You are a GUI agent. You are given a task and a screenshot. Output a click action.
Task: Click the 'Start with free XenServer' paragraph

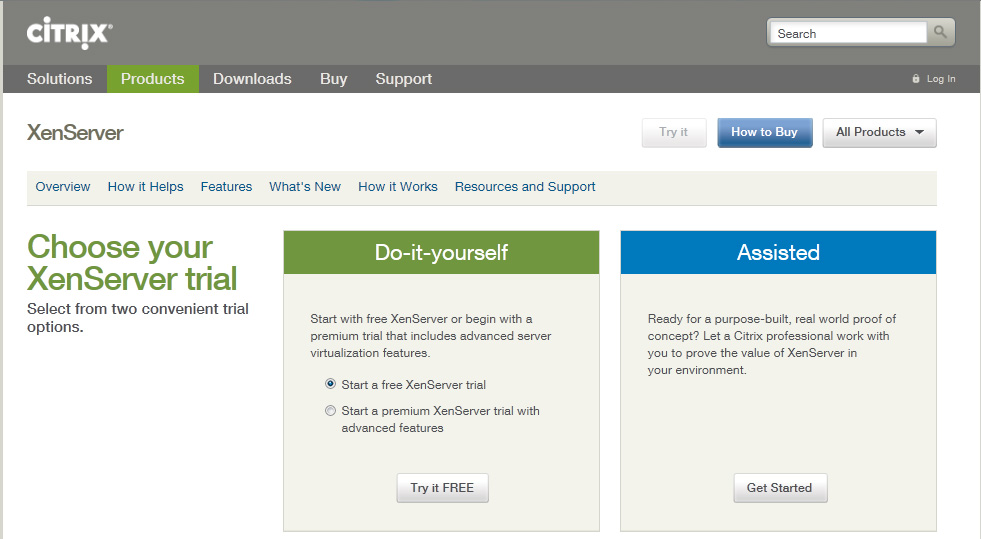[430, 336]
